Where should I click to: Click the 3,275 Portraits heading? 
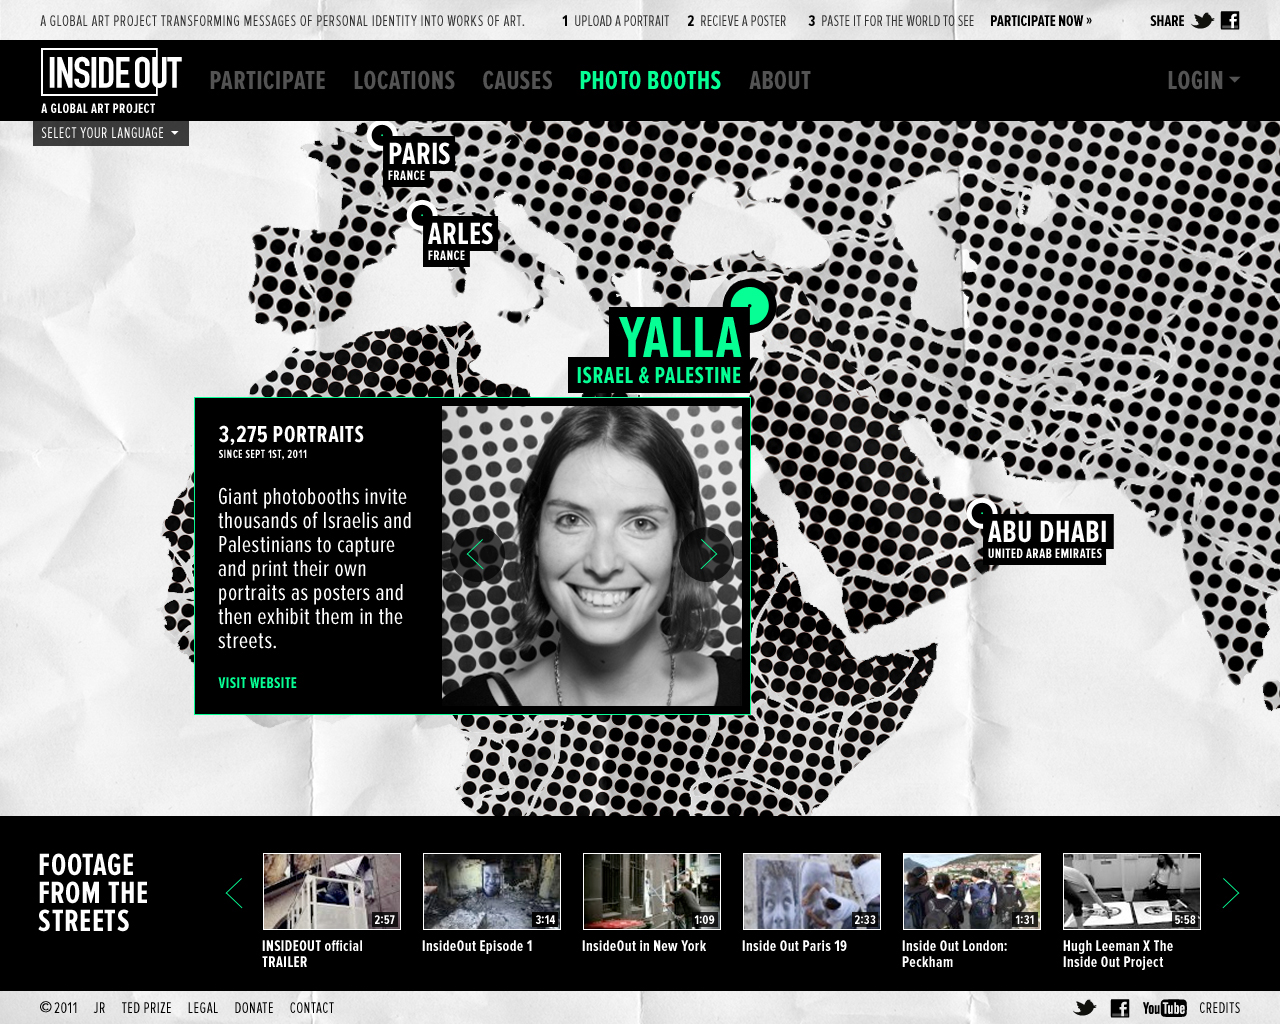(291, 435)
